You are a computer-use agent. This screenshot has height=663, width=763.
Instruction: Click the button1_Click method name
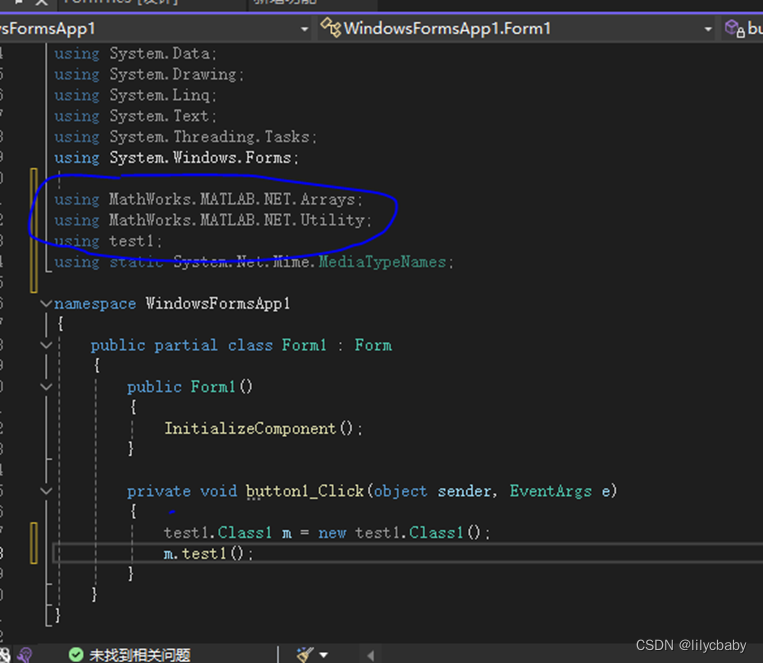click(305, 491)
